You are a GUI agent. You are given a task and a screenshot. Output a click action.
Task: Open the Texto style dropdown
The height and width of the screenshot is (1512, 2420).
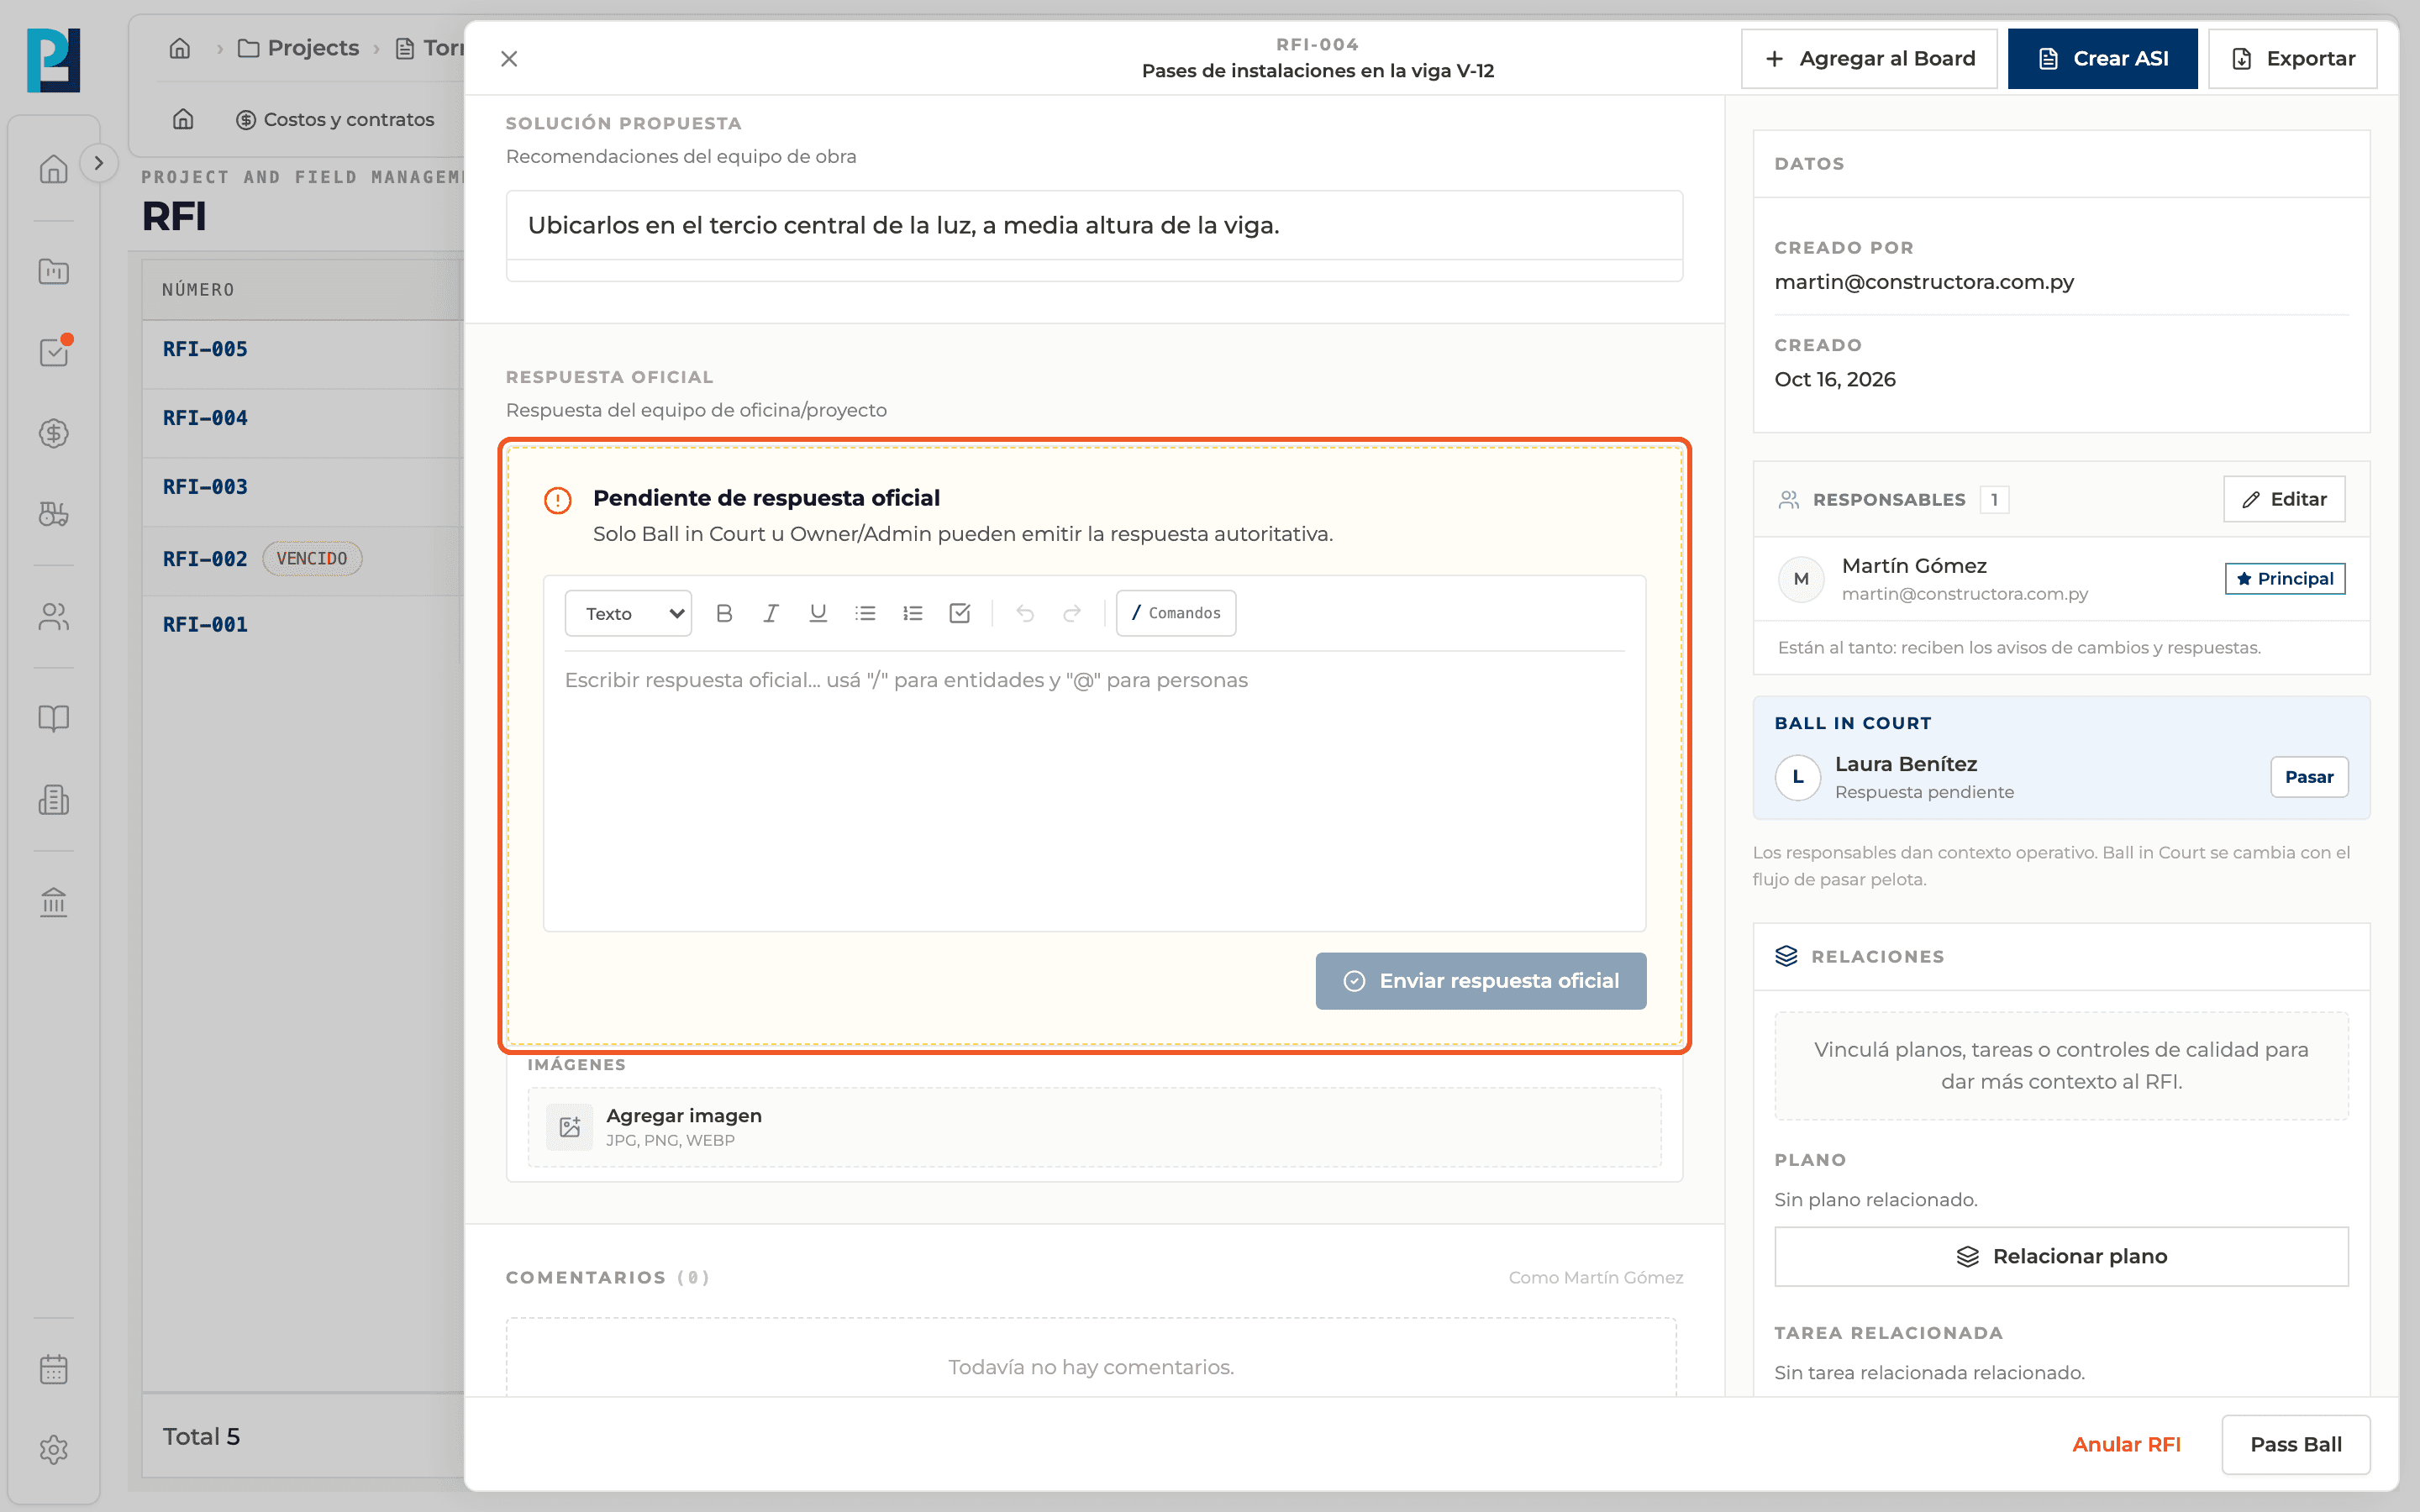click(628, 613)
